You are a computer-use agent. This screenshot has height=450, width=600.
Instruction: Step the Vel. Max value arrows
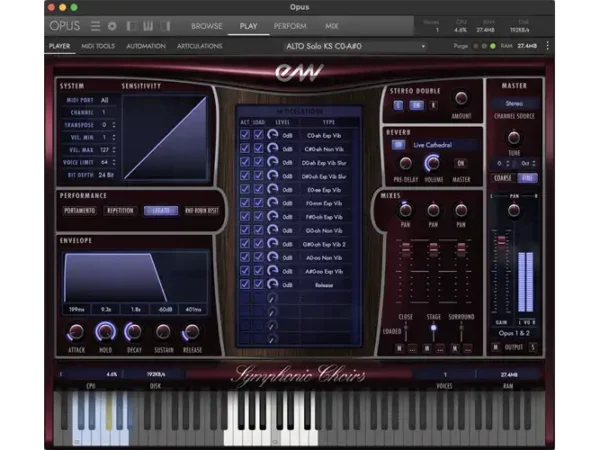[114, 150]
